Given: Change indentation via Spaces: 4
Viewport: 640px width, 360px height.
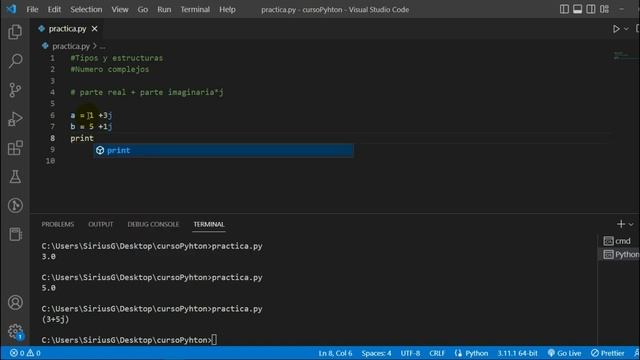Looking at the screenshot, I should tap(376, 353).
